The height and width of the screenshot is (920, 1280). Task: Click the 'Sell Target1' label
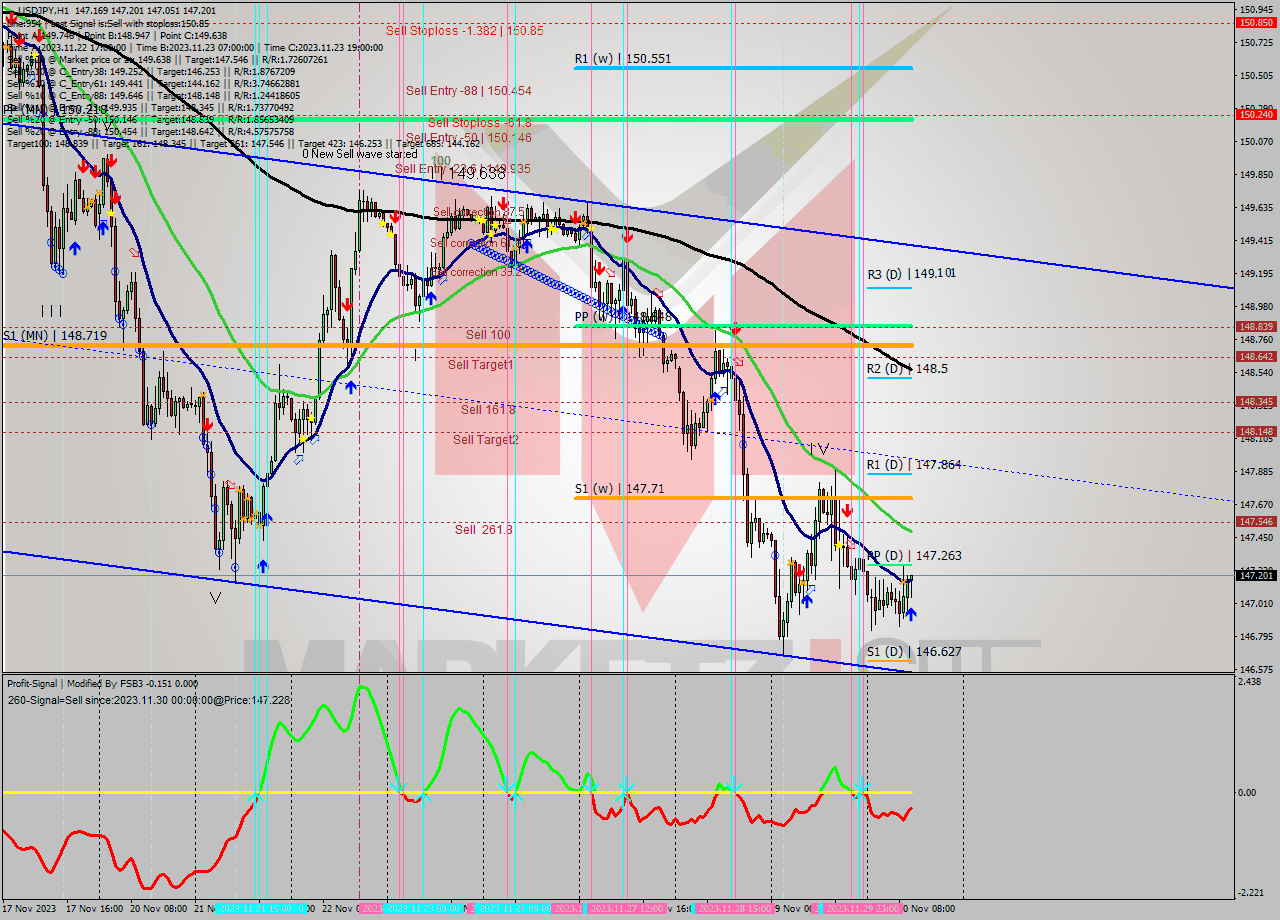click(481, 365)
